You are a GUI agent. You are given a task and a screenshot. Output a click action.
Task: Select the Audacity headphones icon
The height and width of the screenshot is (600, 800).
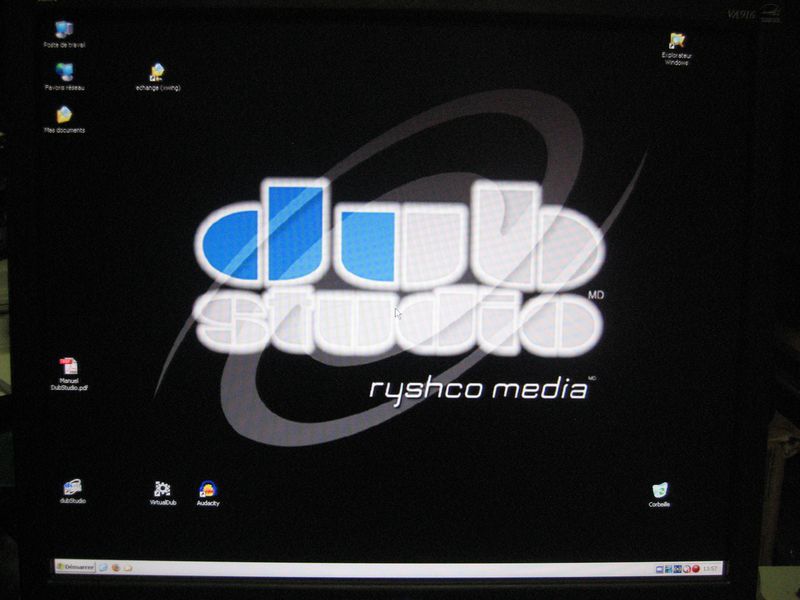tap(208, 490)
